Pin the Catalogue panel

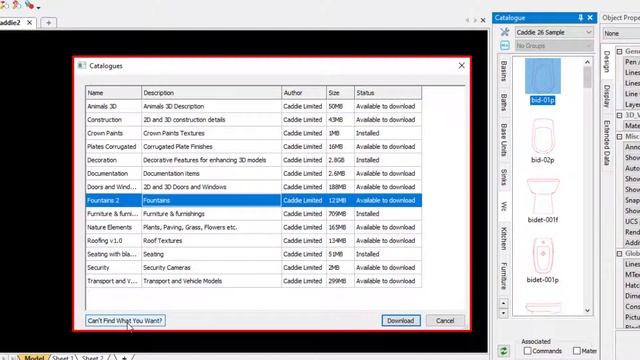point(580,18)
